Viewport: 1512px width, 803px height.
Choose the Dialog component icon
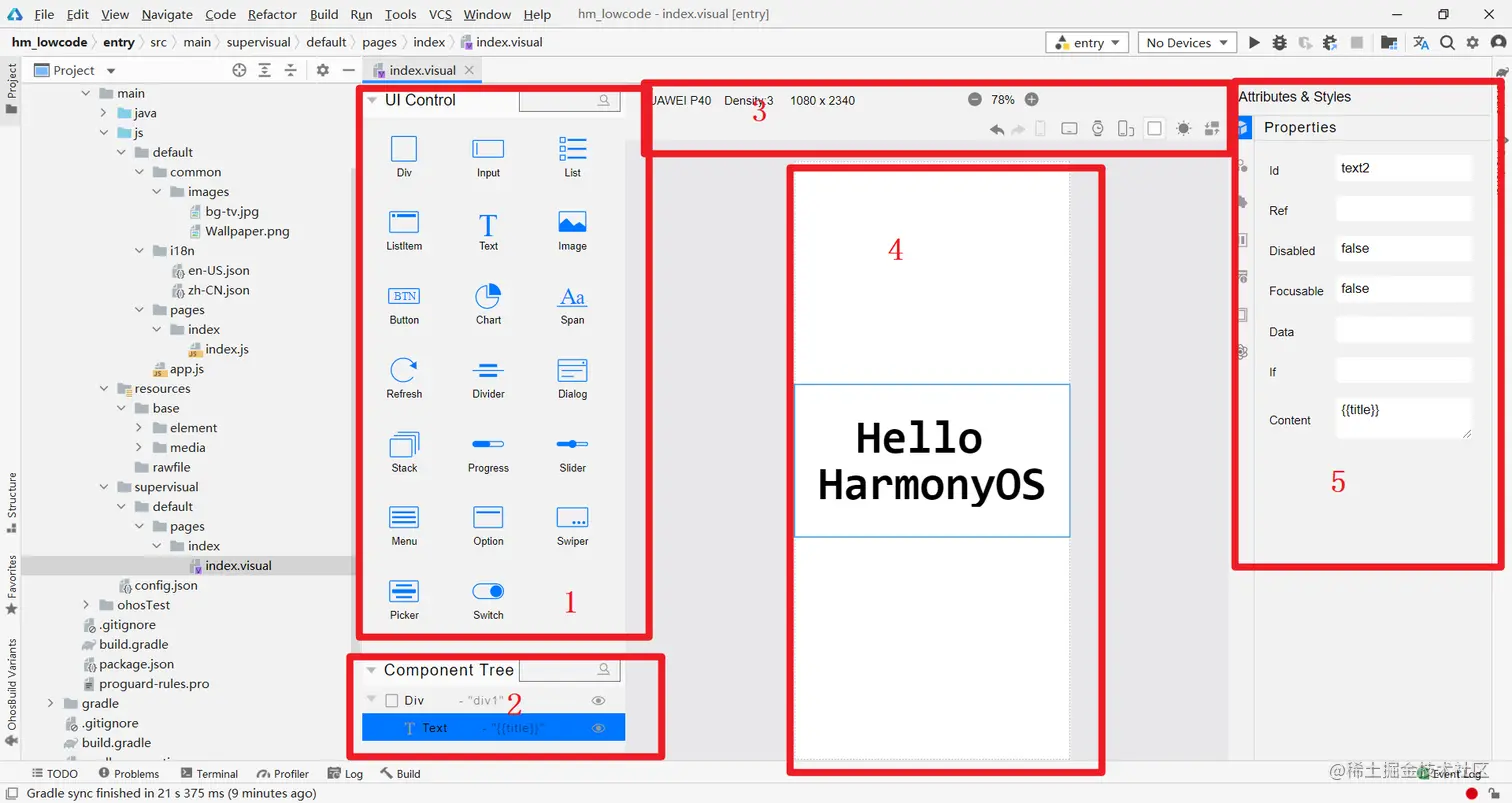(x=572, y=370)
